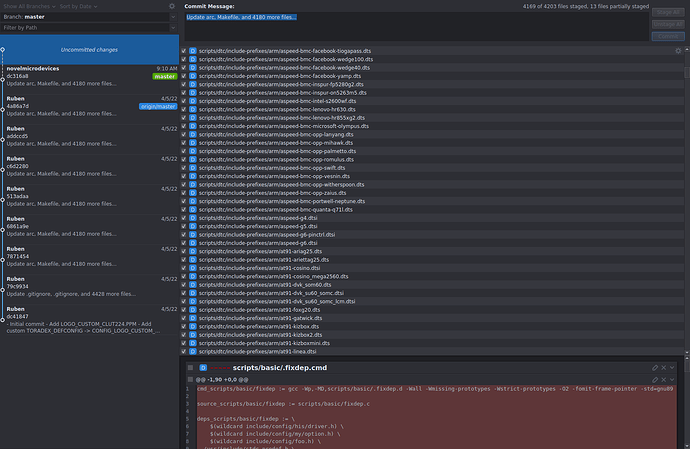Click the edit pencil icon for .fixdep.cmd file
Viewport: 690px width, 449px height.
(655, 368)
